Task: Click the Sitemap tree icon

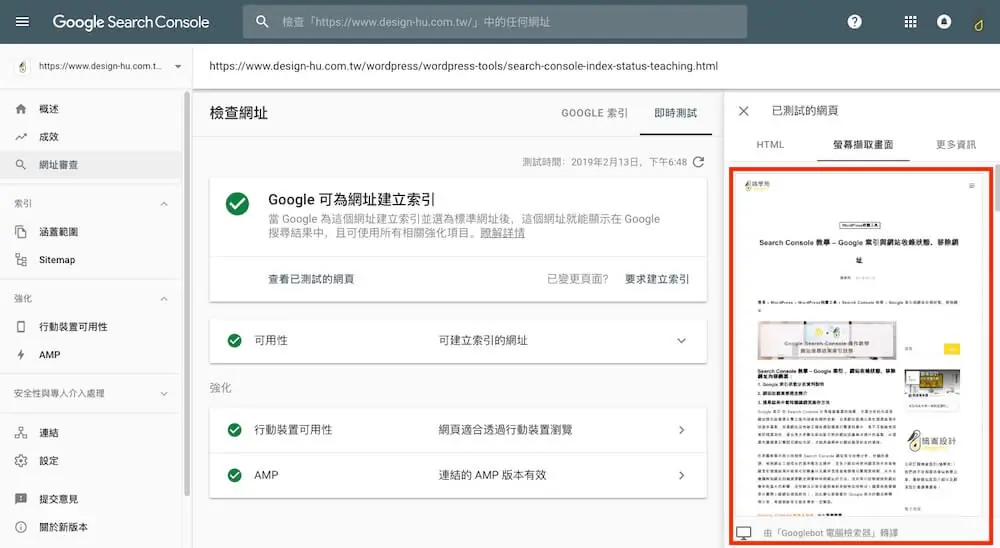Action: [21, 260]
